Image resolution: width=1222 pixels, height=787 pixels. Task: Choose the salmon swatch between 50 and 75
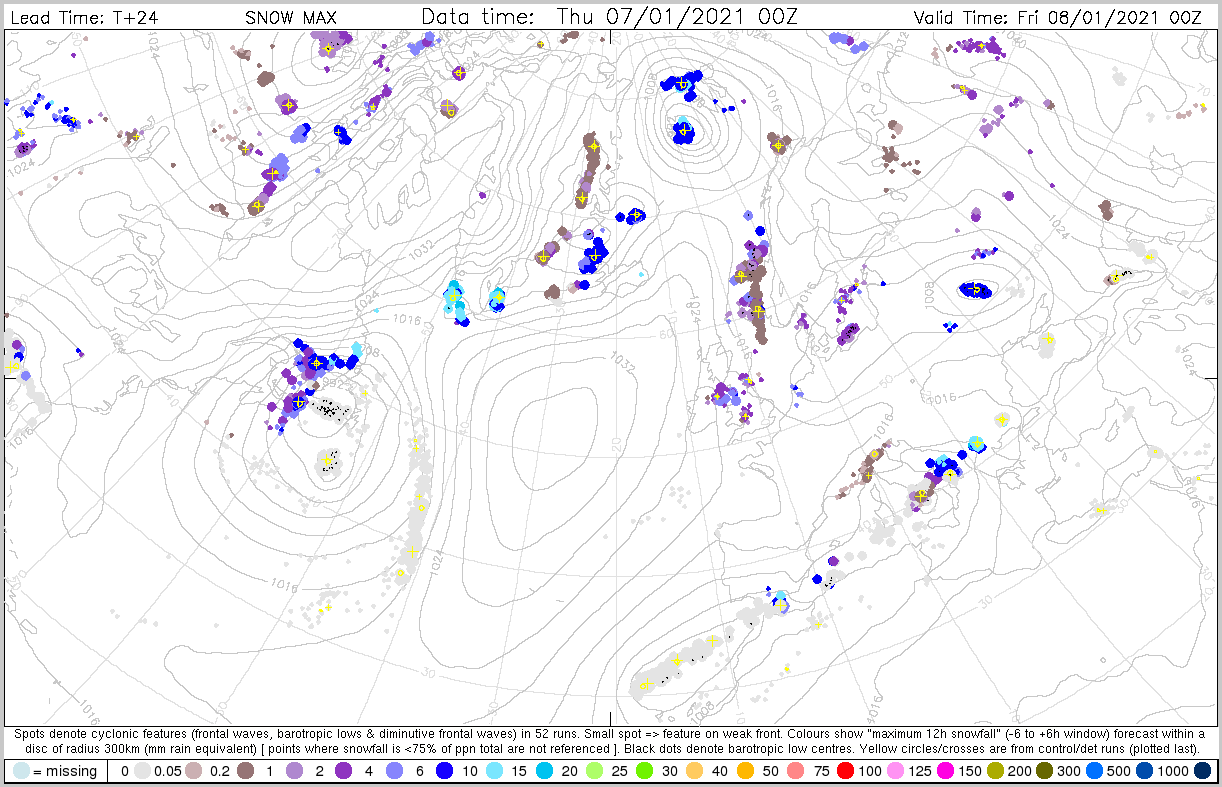pos(795,770)
